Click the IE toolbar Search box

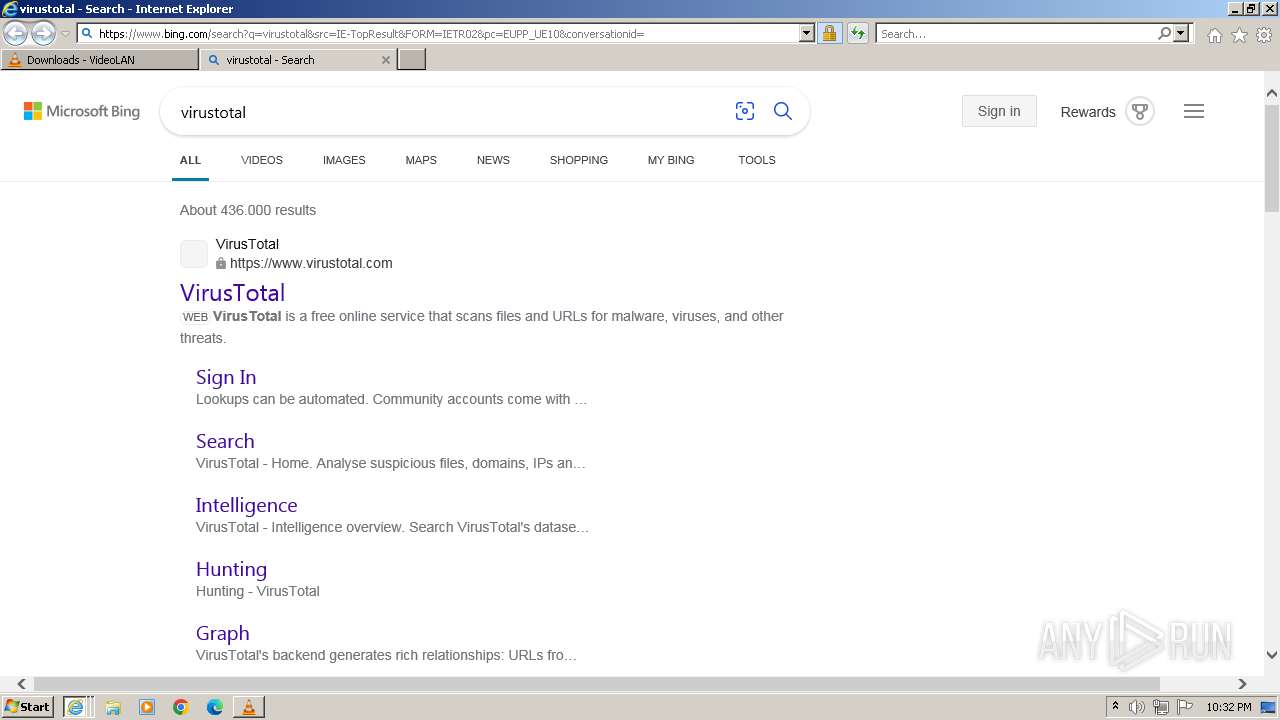point(1016,33)
